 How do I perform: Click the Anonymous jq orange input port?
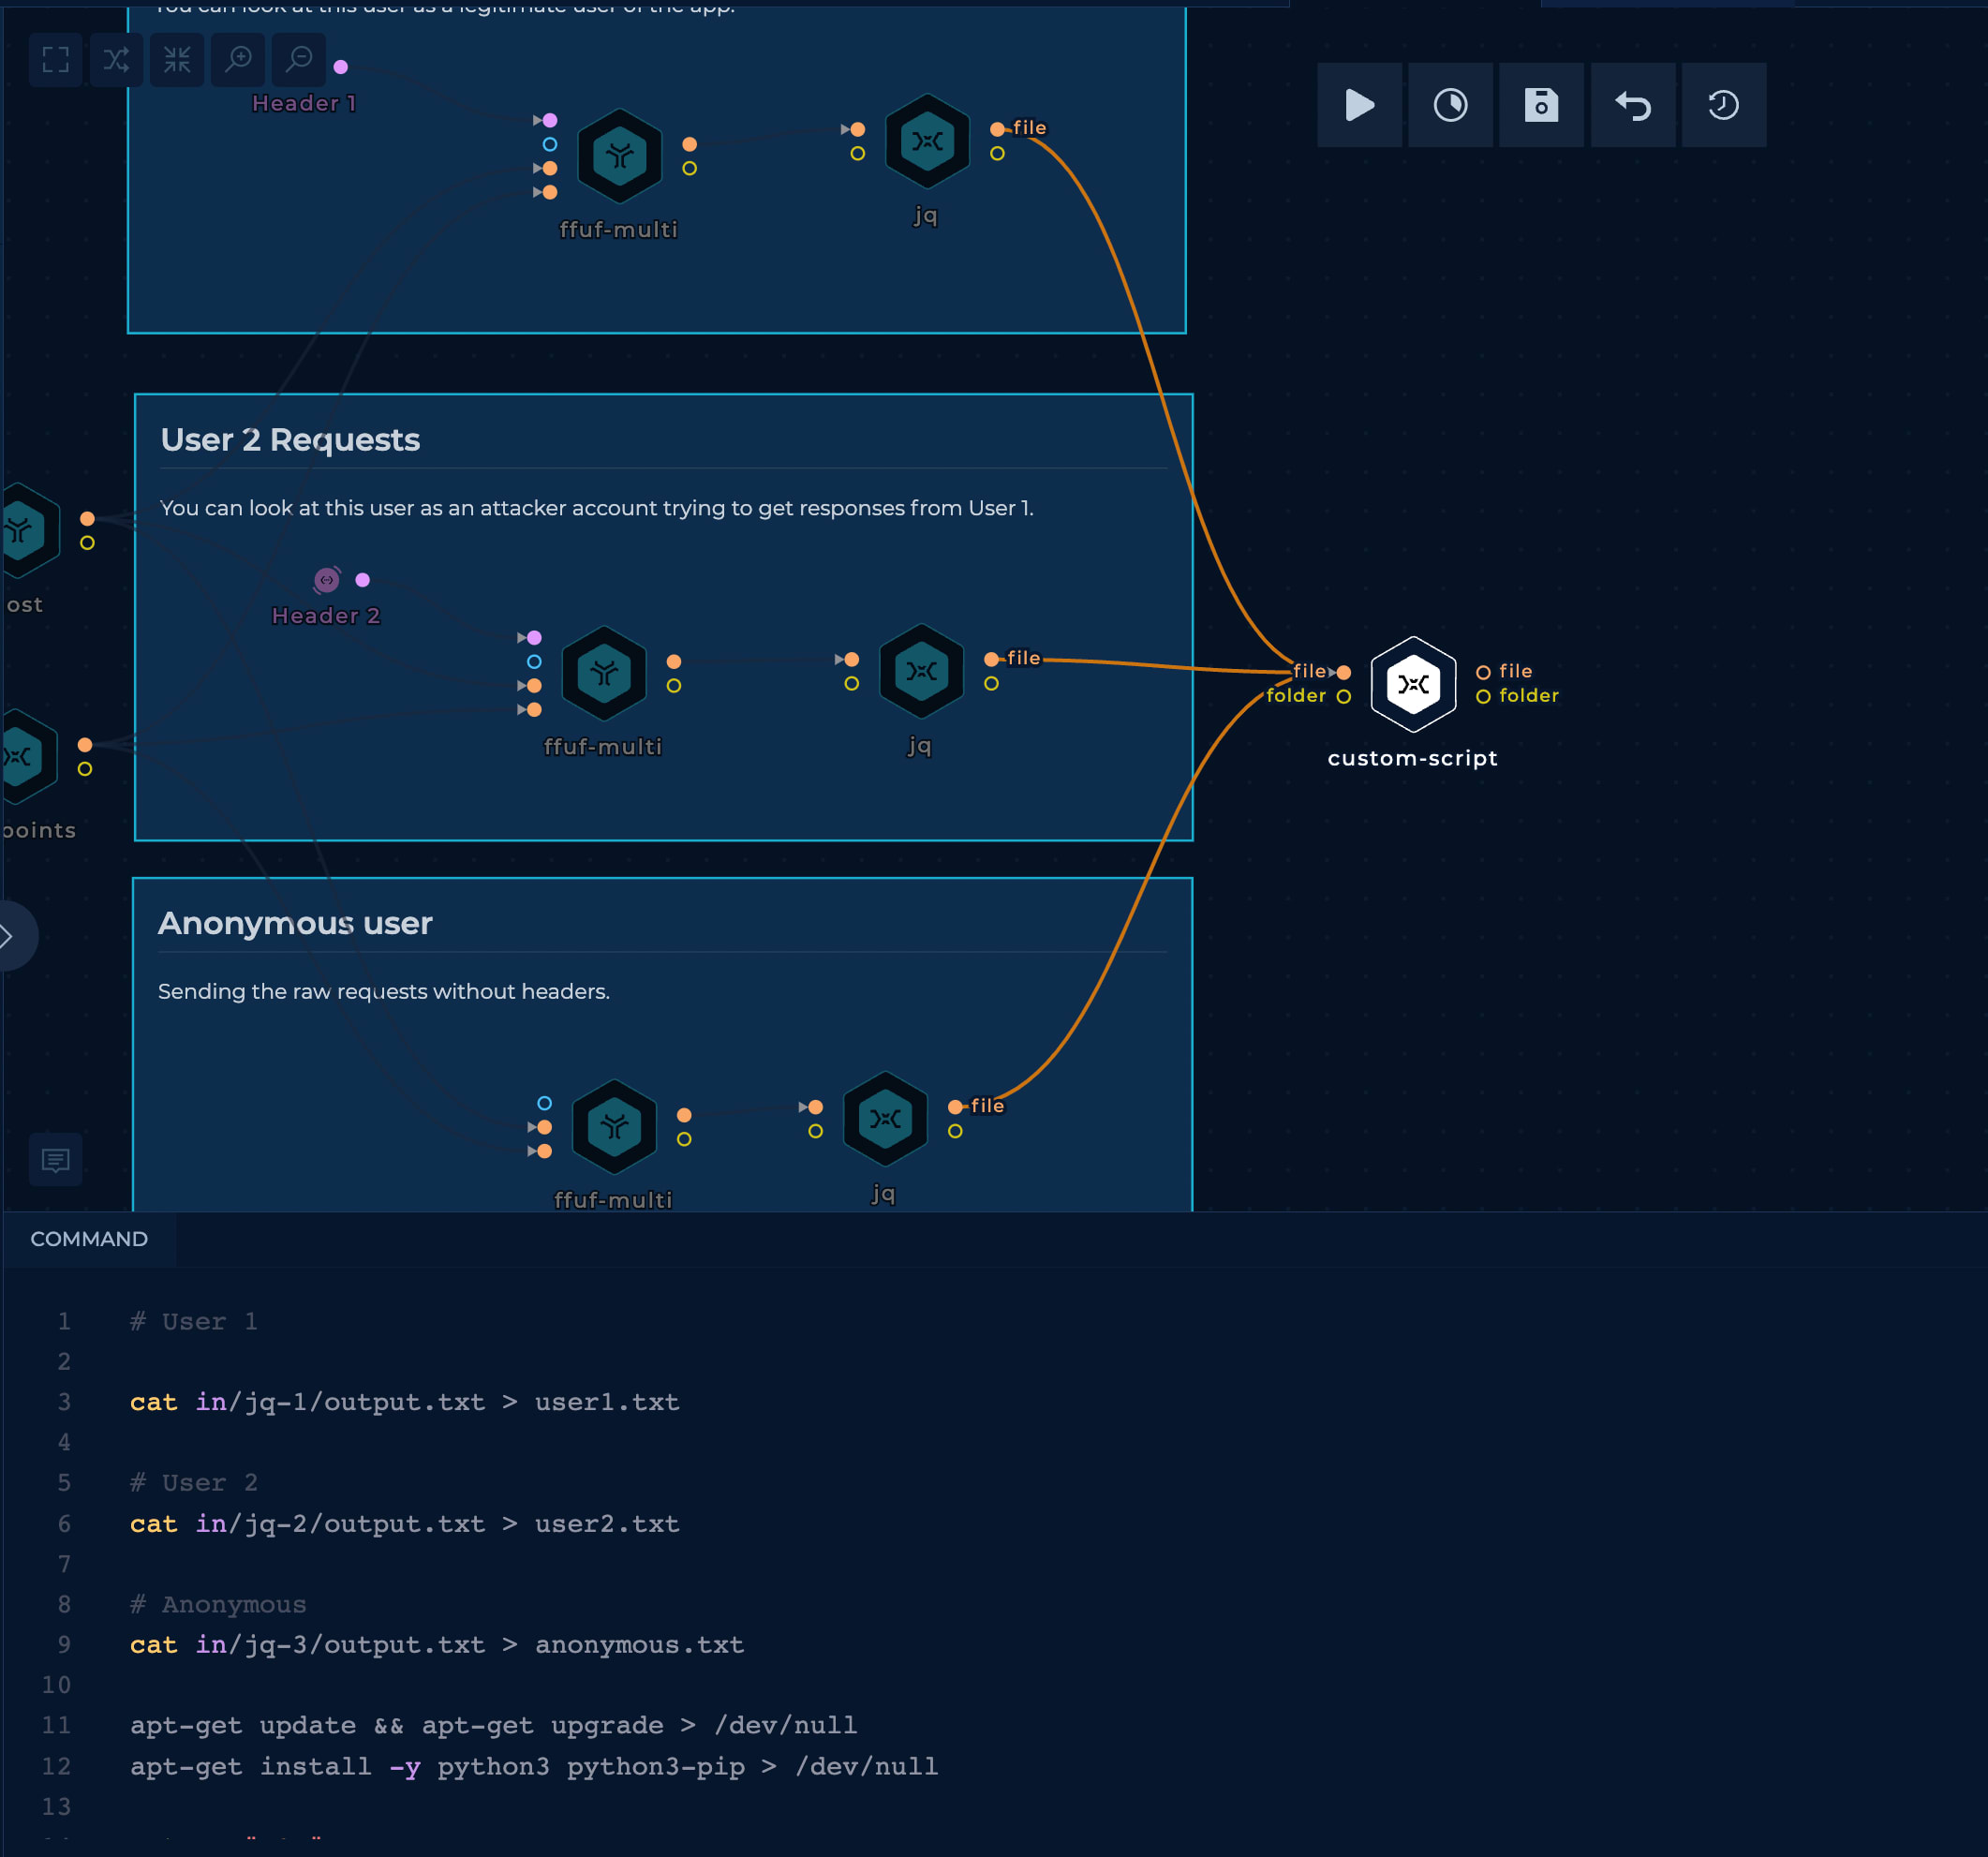[815, 1107]
